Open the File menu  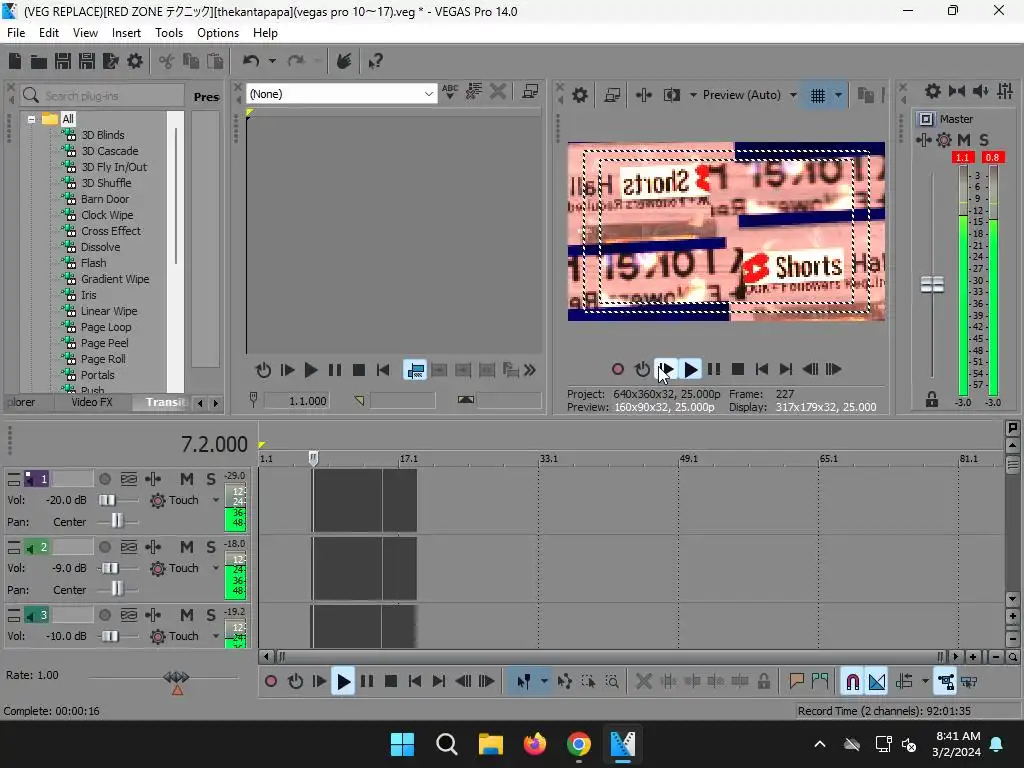pos(16,33)
